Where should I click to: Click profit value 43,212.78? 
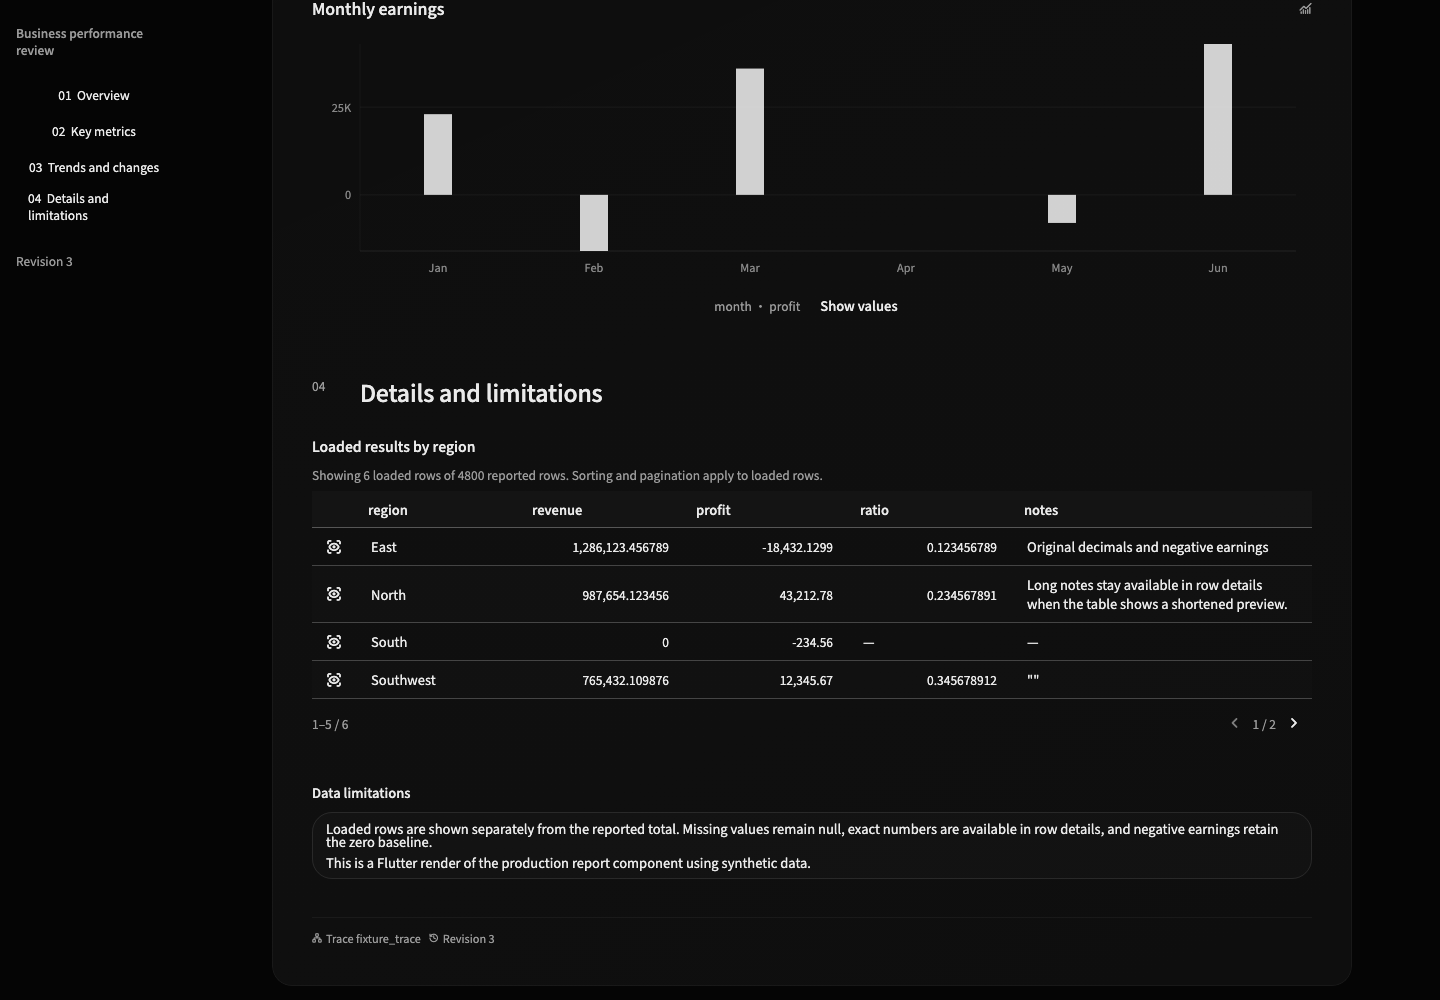pyautogui.click(x=806, y=596)
